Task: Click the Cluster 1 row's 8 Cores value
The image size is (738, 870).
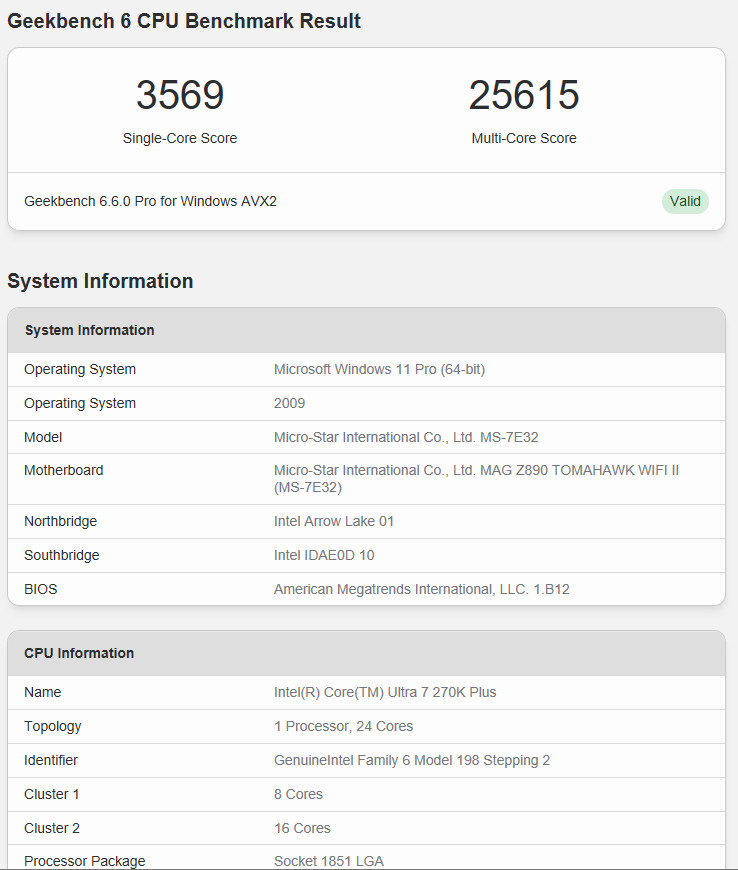Action: pyautogui.click(x=298, y=794)
